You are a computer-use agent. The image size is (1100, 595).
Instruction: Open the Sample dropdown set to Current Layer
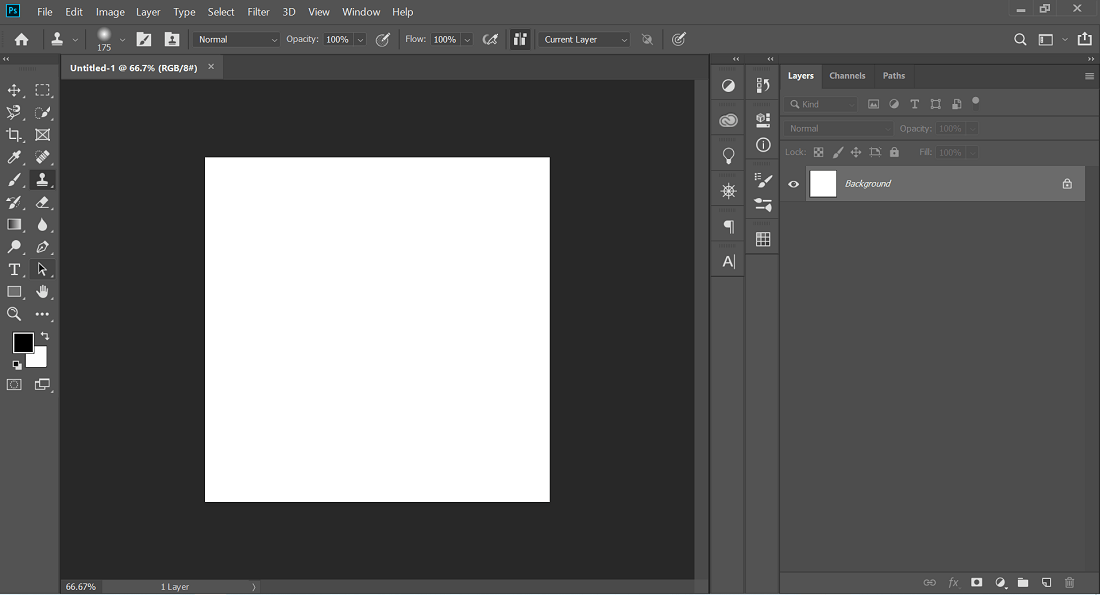[x=583, y=39]
